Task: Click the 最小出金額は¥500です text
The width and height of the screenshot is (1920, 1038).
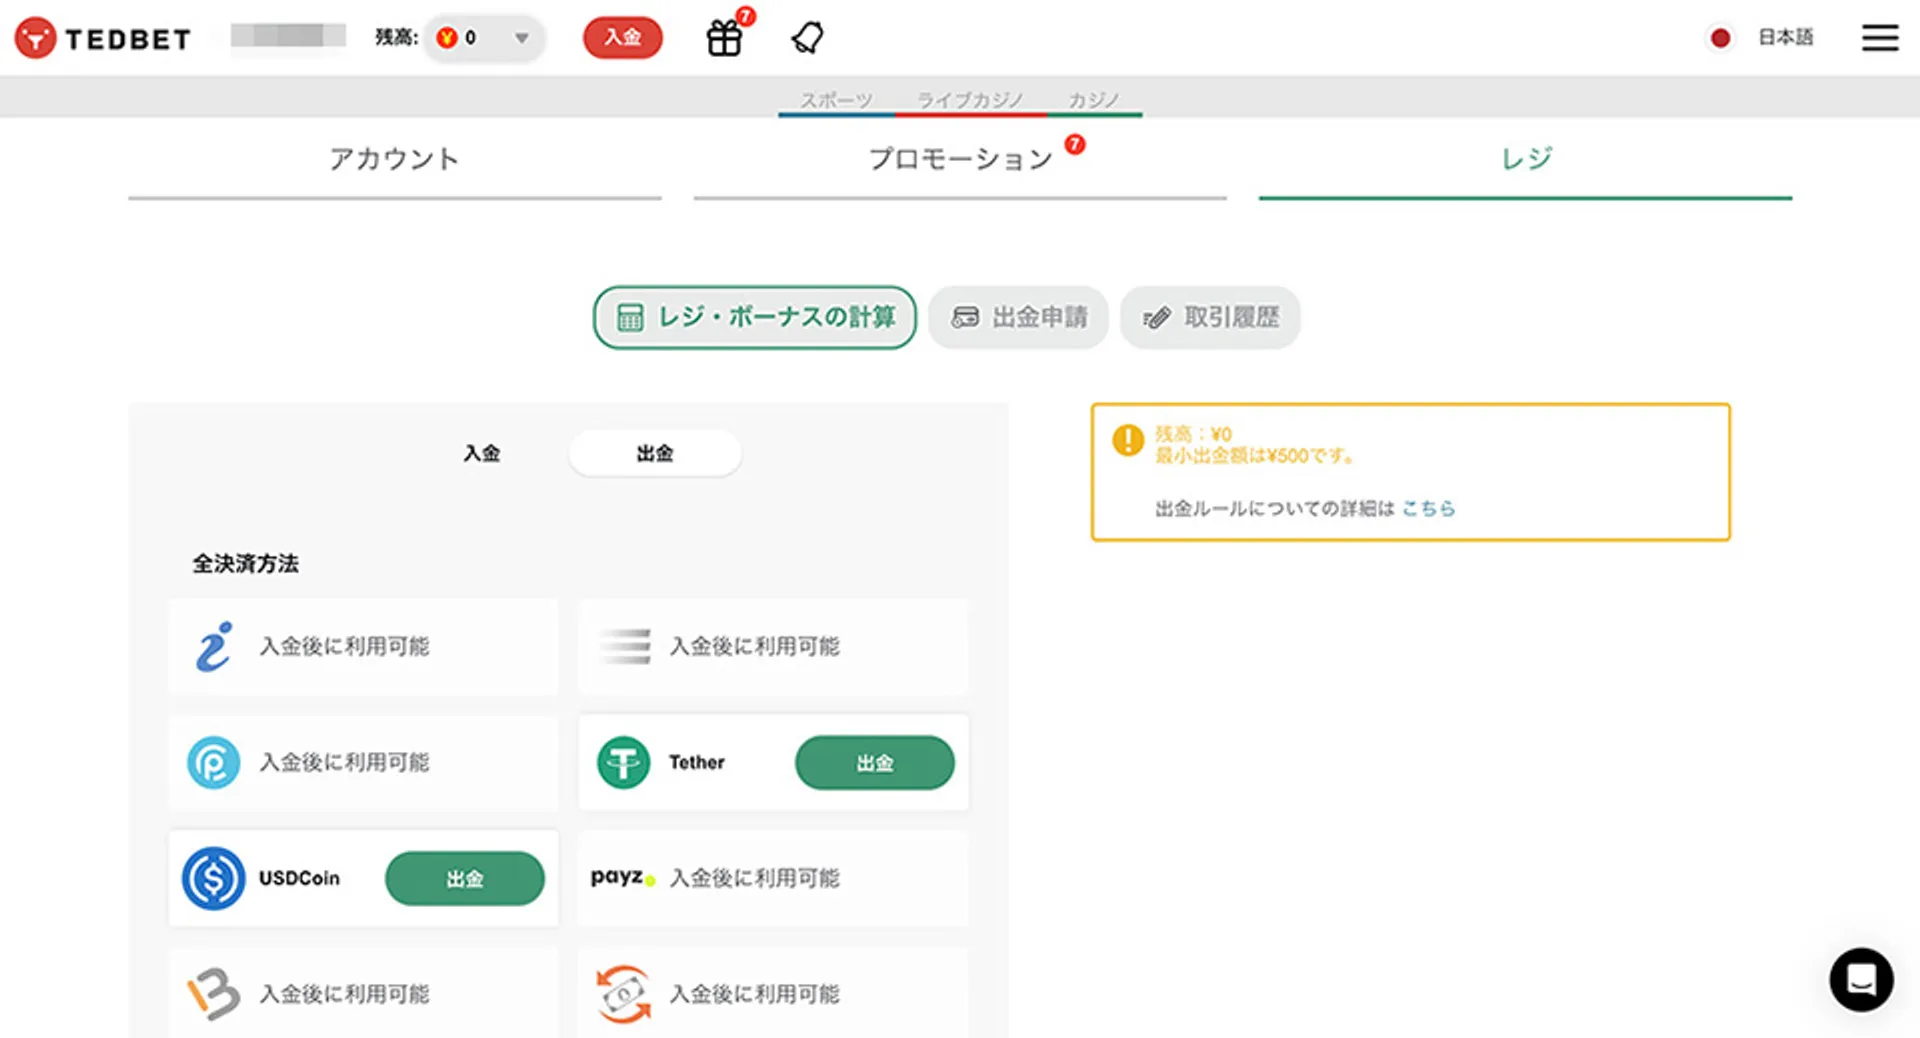Action: 1254,456
